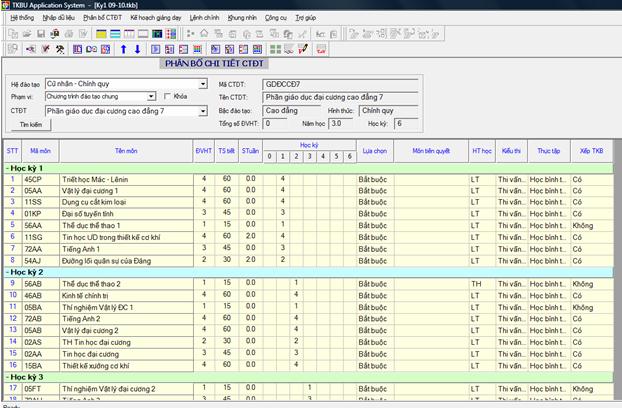This screenshot has width=622, height=408.
Task: Click the home icon in toolbar
Action: (x=204, y=33)
